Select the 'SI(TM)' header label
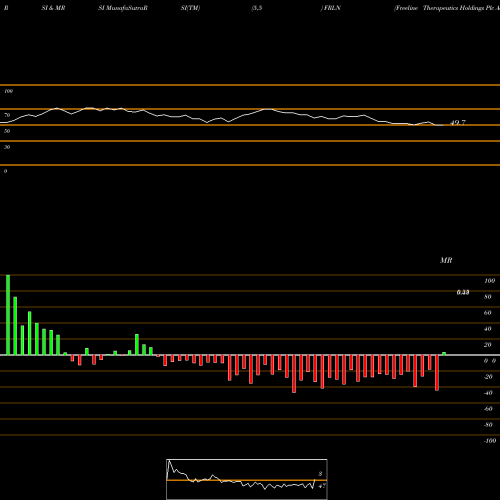Screen dimensions: 500x500 (x=190, y=8)
